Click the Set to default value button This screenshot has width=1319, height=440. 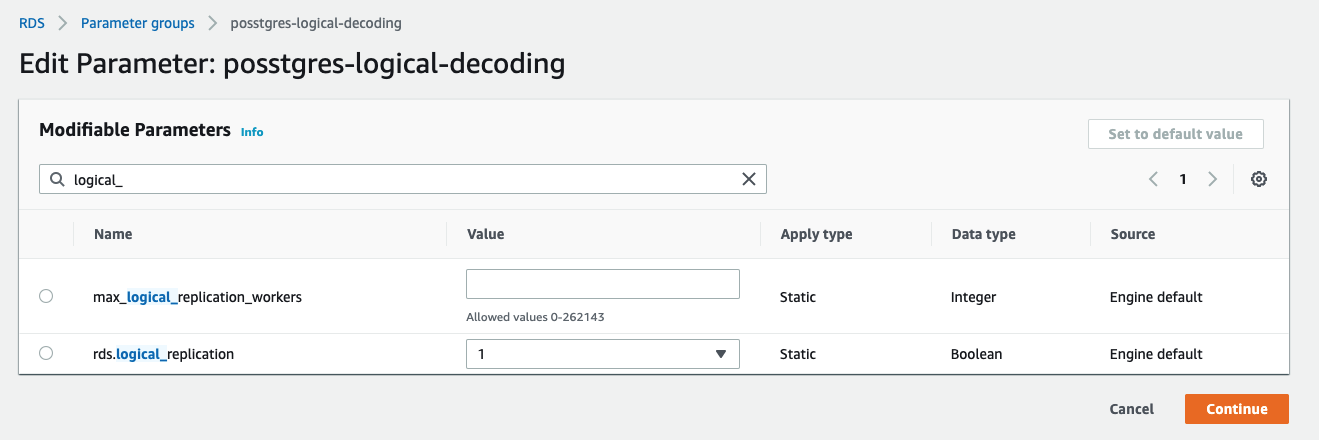pyautogui.click(x=1175, y=134)
